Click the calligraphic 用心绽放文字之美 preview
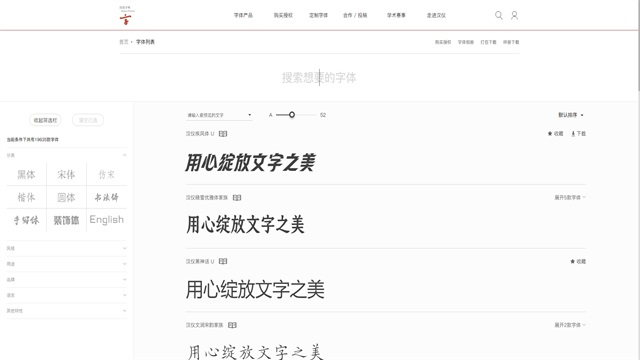This screenshot has width=640, height=360. (255, 352)
